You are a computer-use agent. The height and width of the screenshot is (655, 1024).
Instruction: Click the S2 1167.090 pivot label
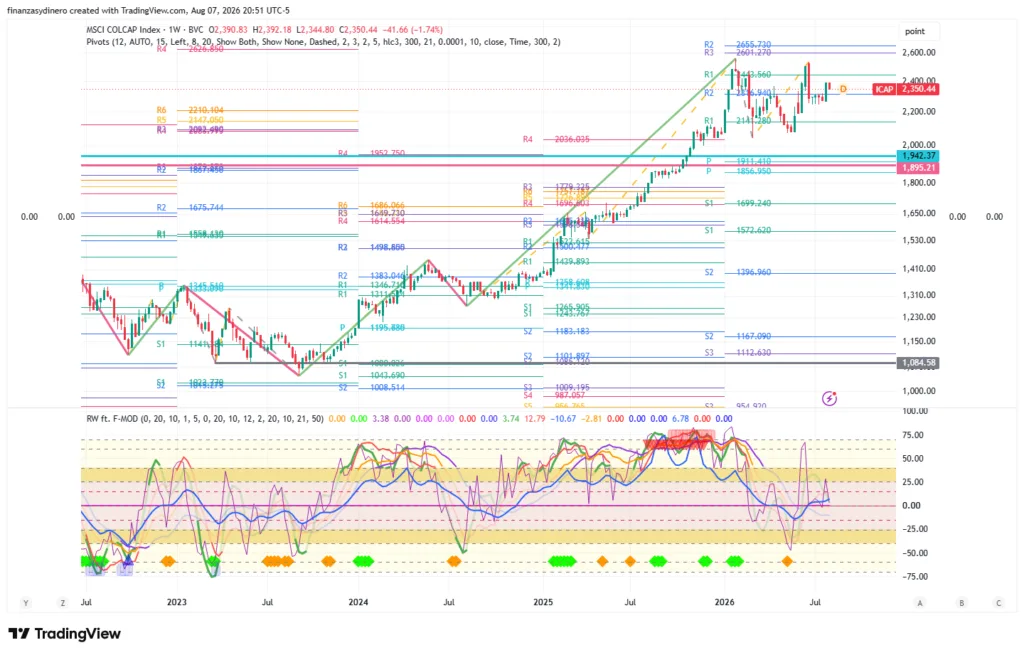[x=738, y=336]
